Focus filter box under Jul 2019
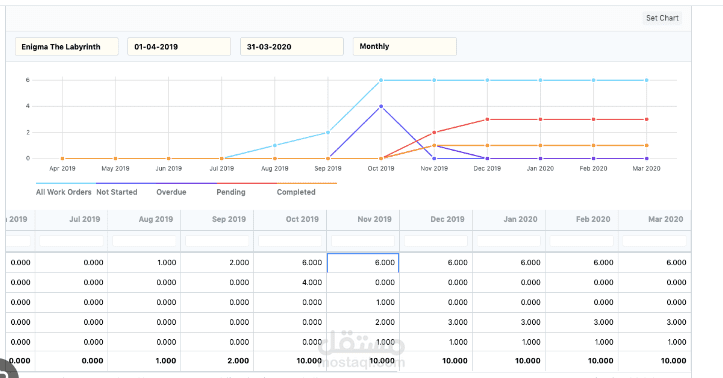Viewport: 723px width, 378px height. [x=71, y=241]
